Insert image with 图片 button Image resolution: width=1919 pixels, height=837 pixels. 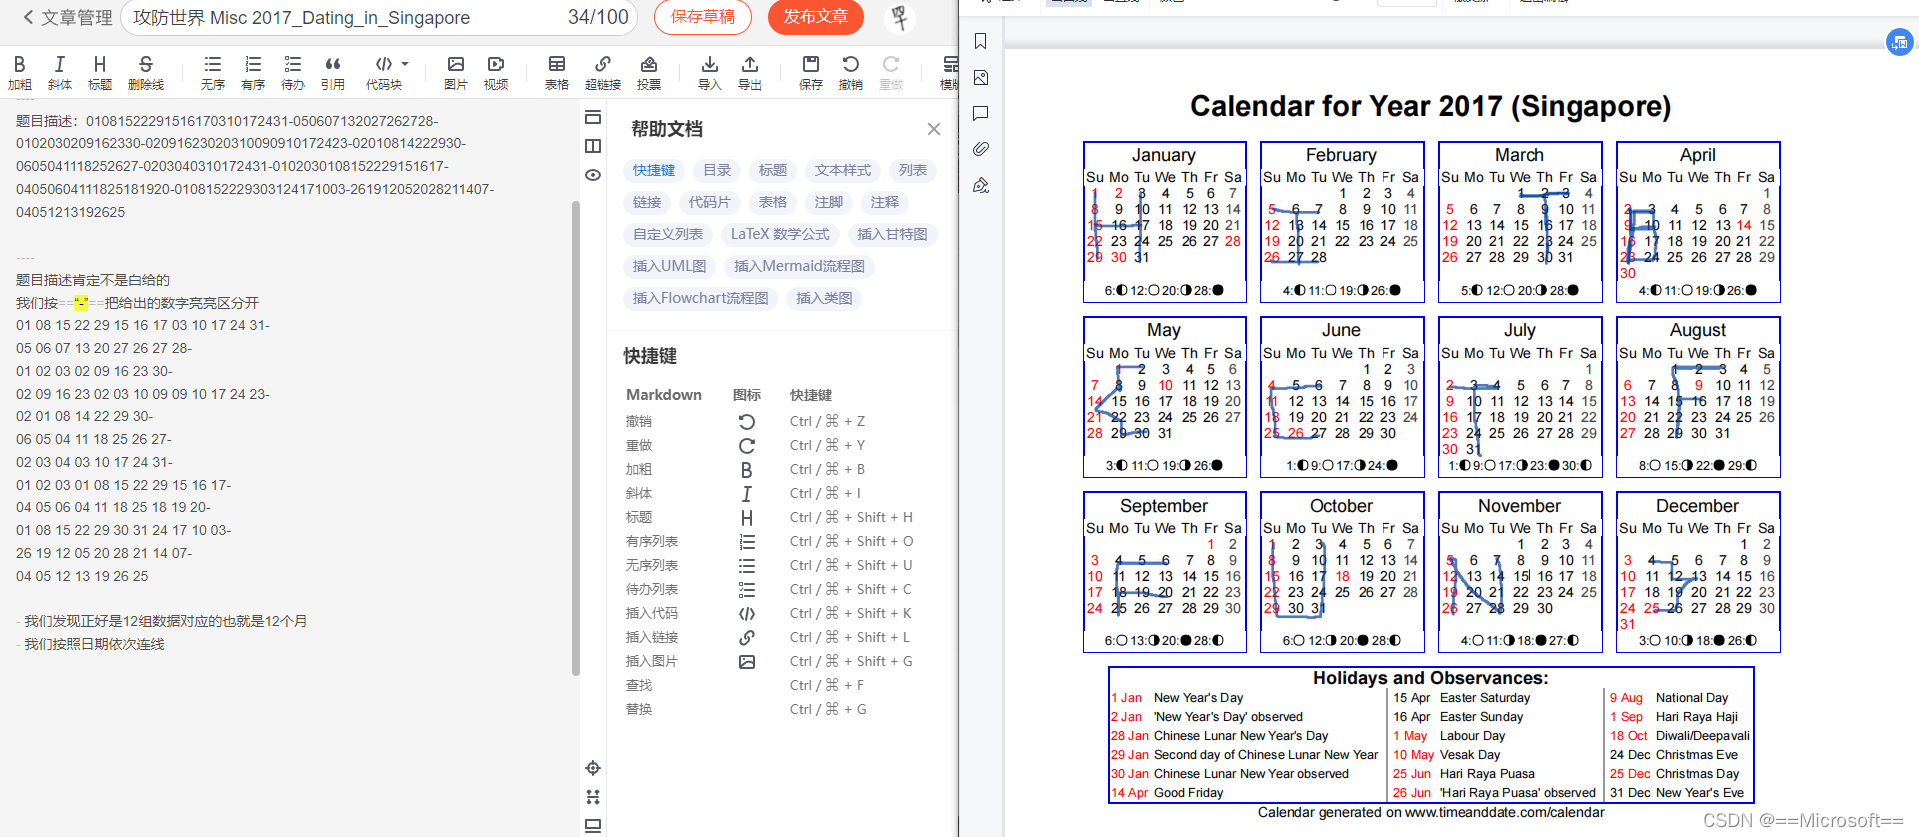pos(456,73)
